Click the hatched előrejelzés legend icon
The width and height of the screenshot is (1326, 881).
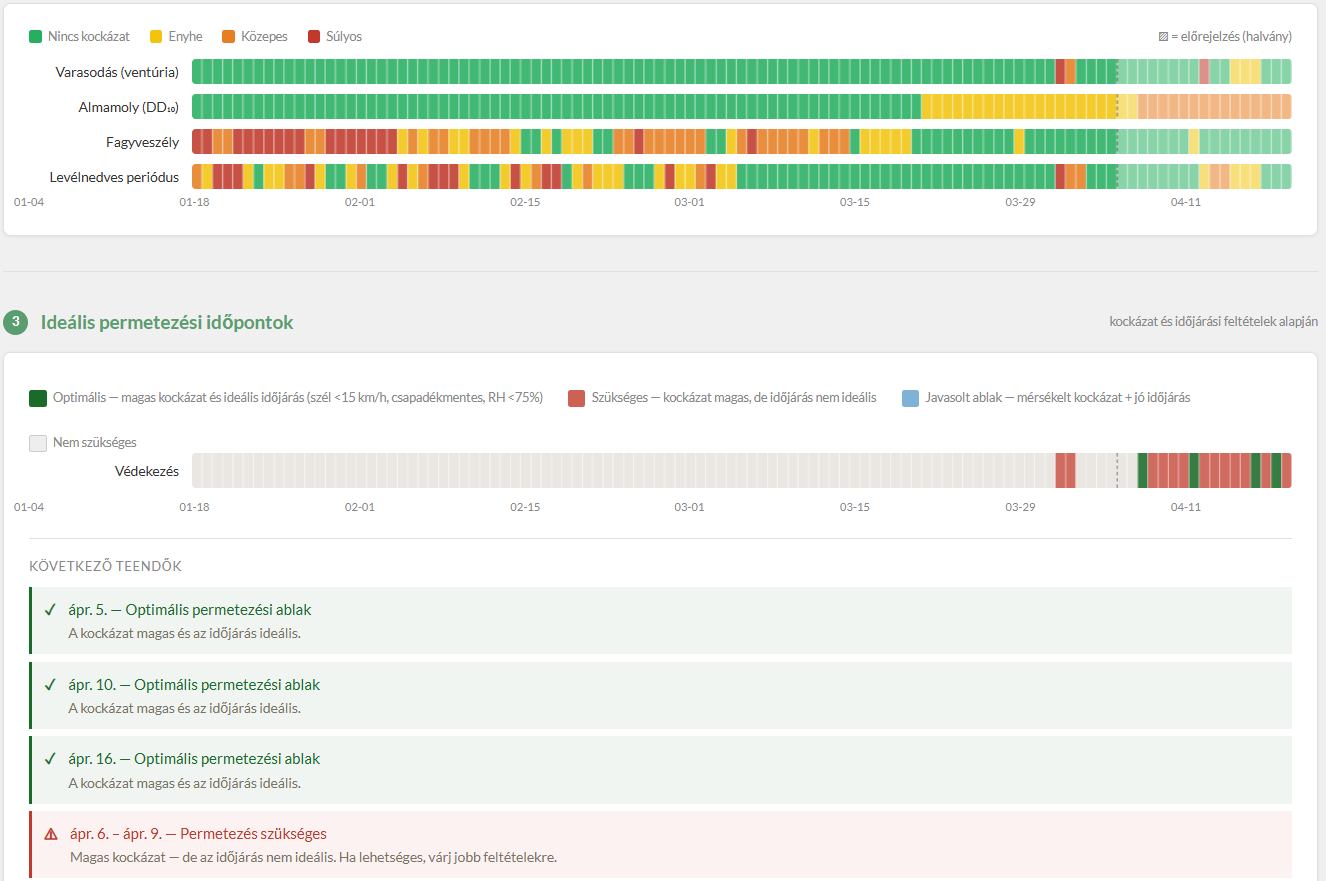[x=1163, y=37]
